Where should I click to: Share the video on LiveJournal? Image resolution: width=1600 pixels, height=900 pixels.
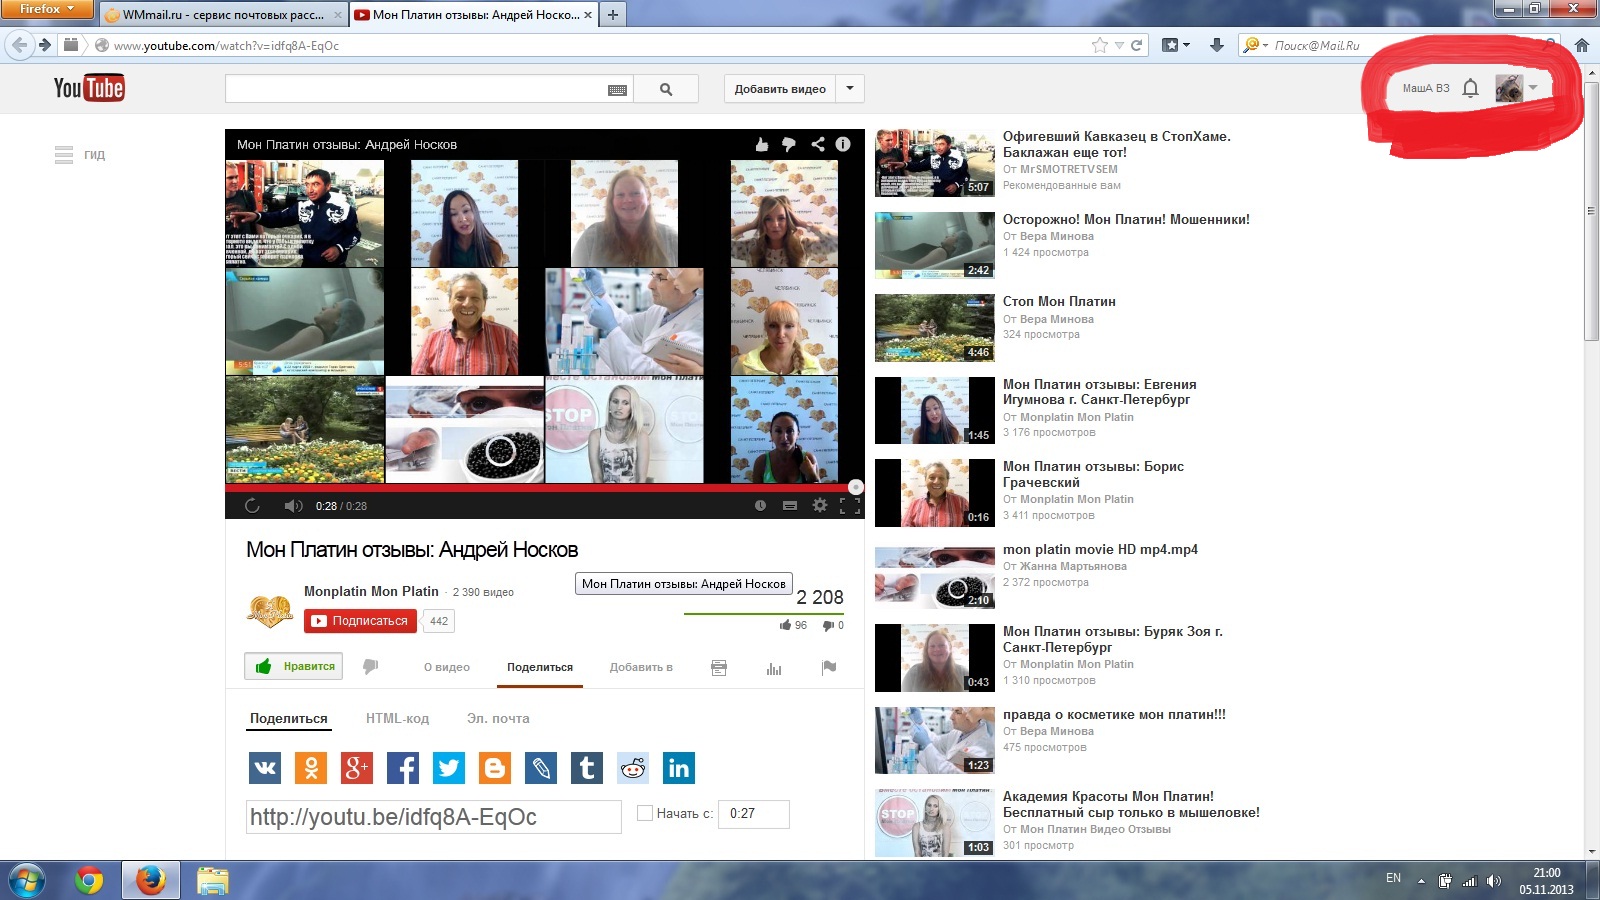point(541,768)
